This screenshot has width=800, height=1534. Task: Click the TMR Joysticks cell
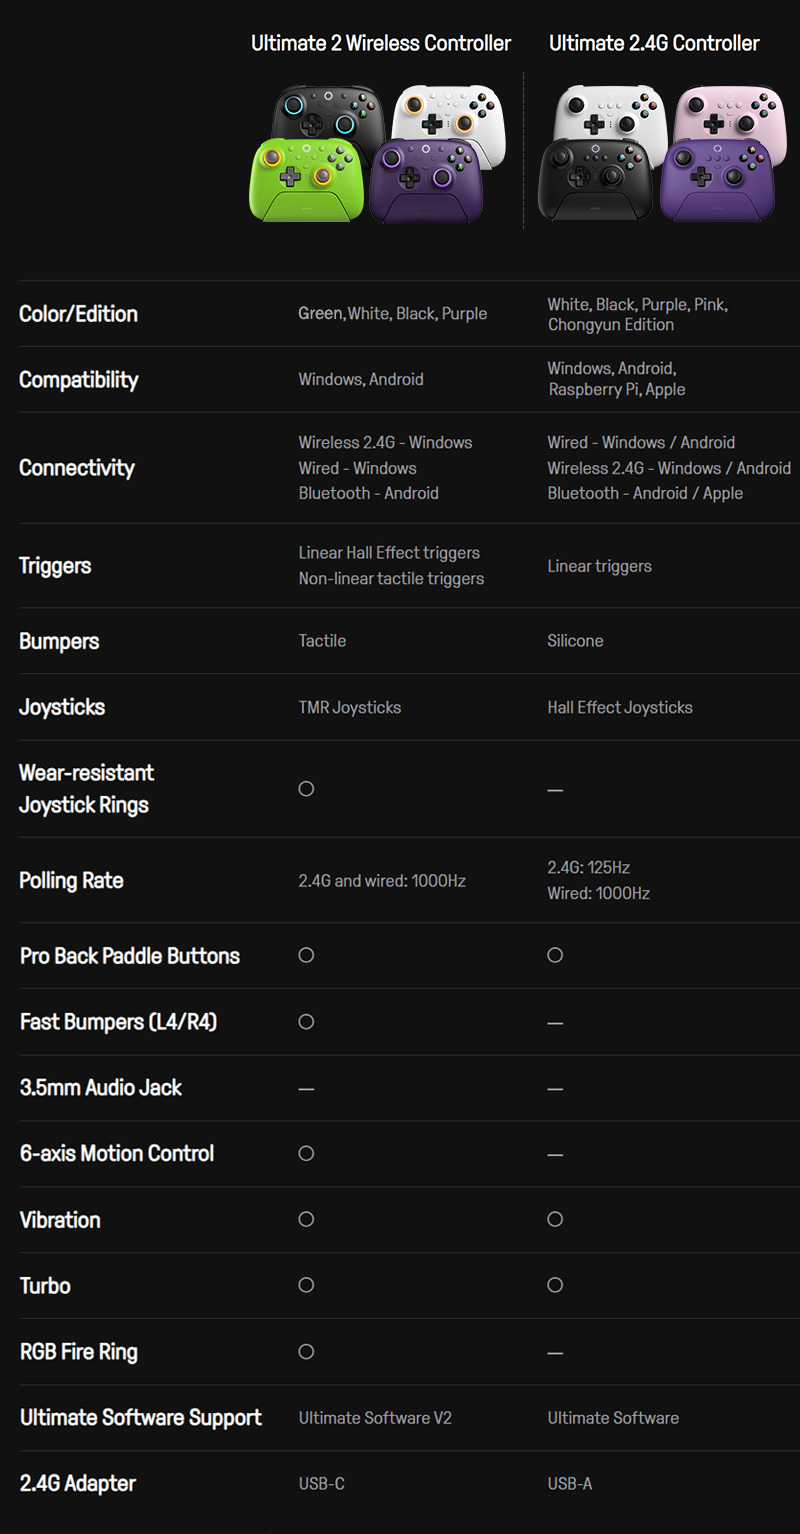(x=350, y=708)
